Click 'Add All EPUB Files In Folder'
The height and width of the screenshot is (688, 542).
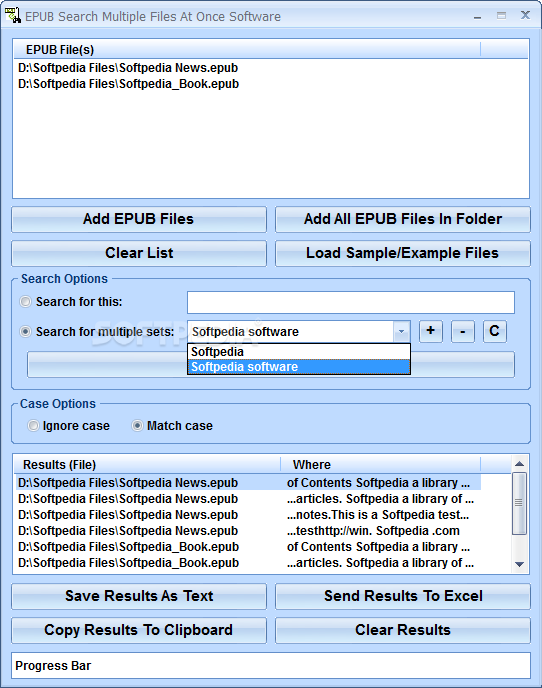(x=403, y=219)
